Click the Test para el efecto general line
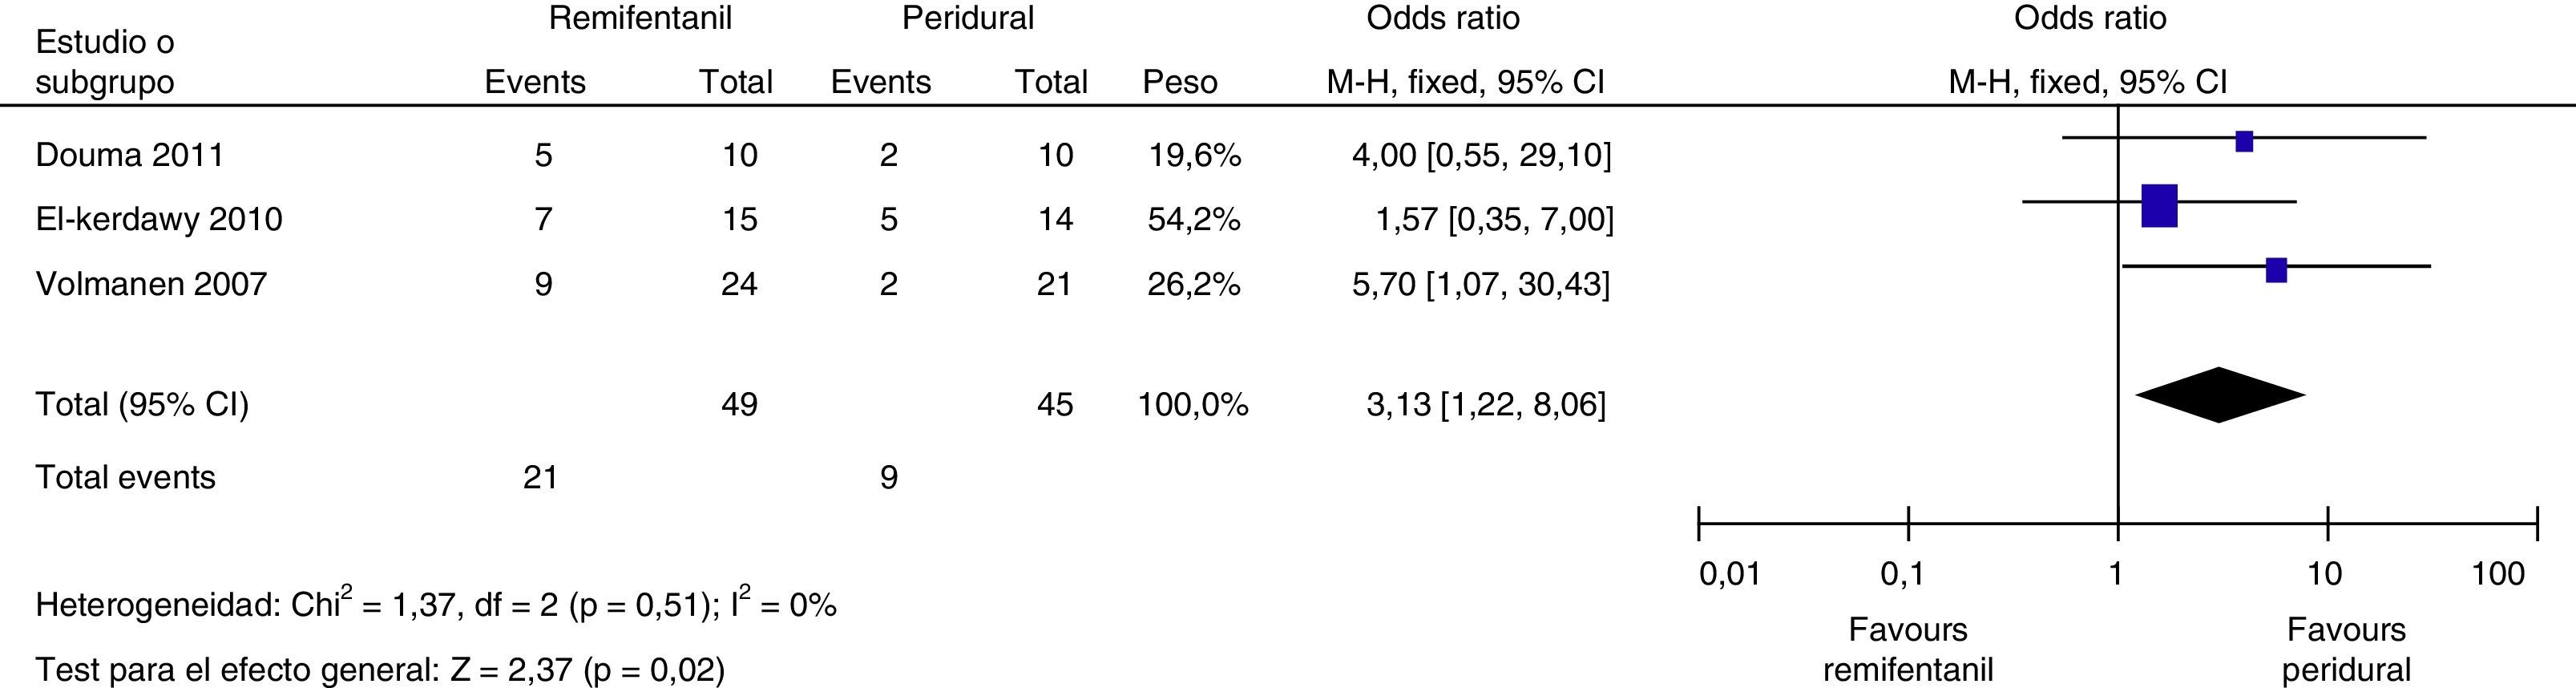This screenshot has height=688, width=2576. coord(380,668)
